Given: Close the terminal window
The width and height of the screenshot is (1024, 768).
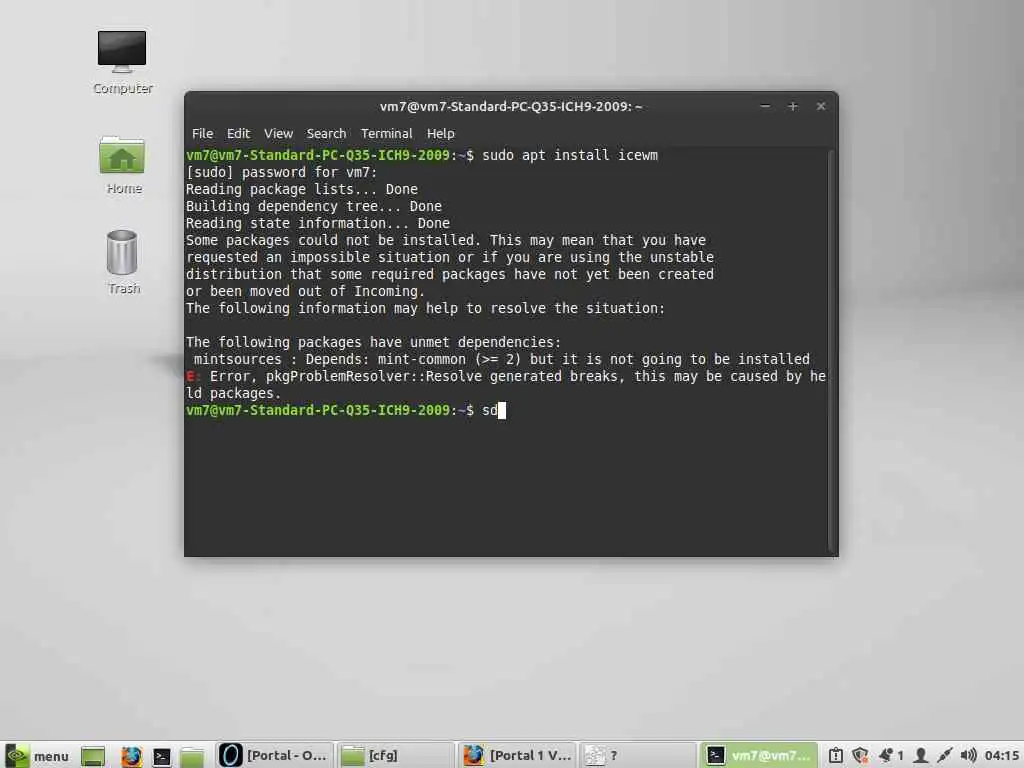Looking at the screenshot, I should [821, 106].
